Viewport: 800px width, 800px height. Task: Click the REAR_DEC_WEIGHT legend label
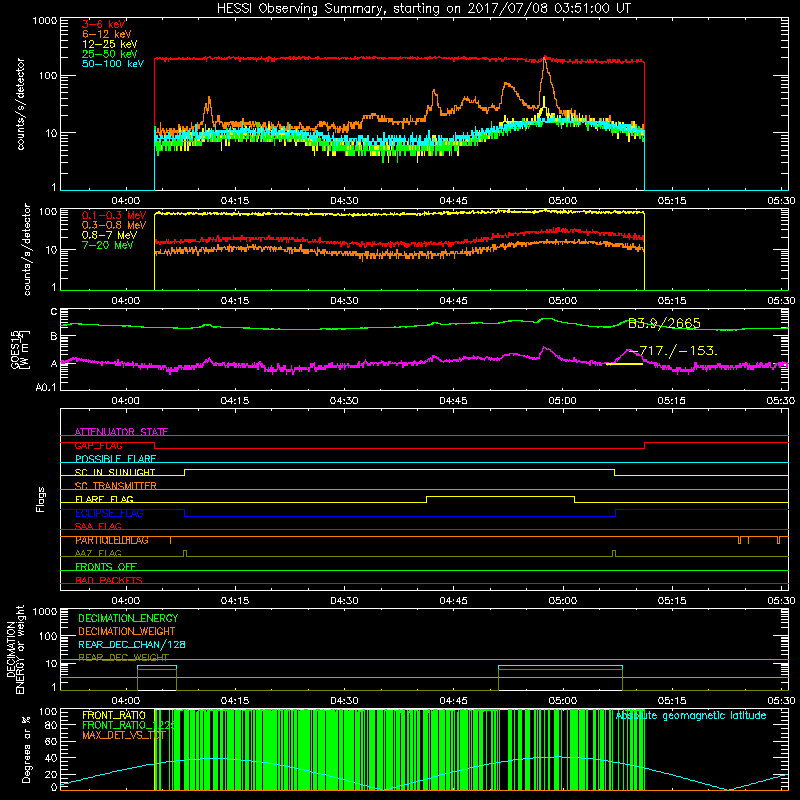point(123,657)
